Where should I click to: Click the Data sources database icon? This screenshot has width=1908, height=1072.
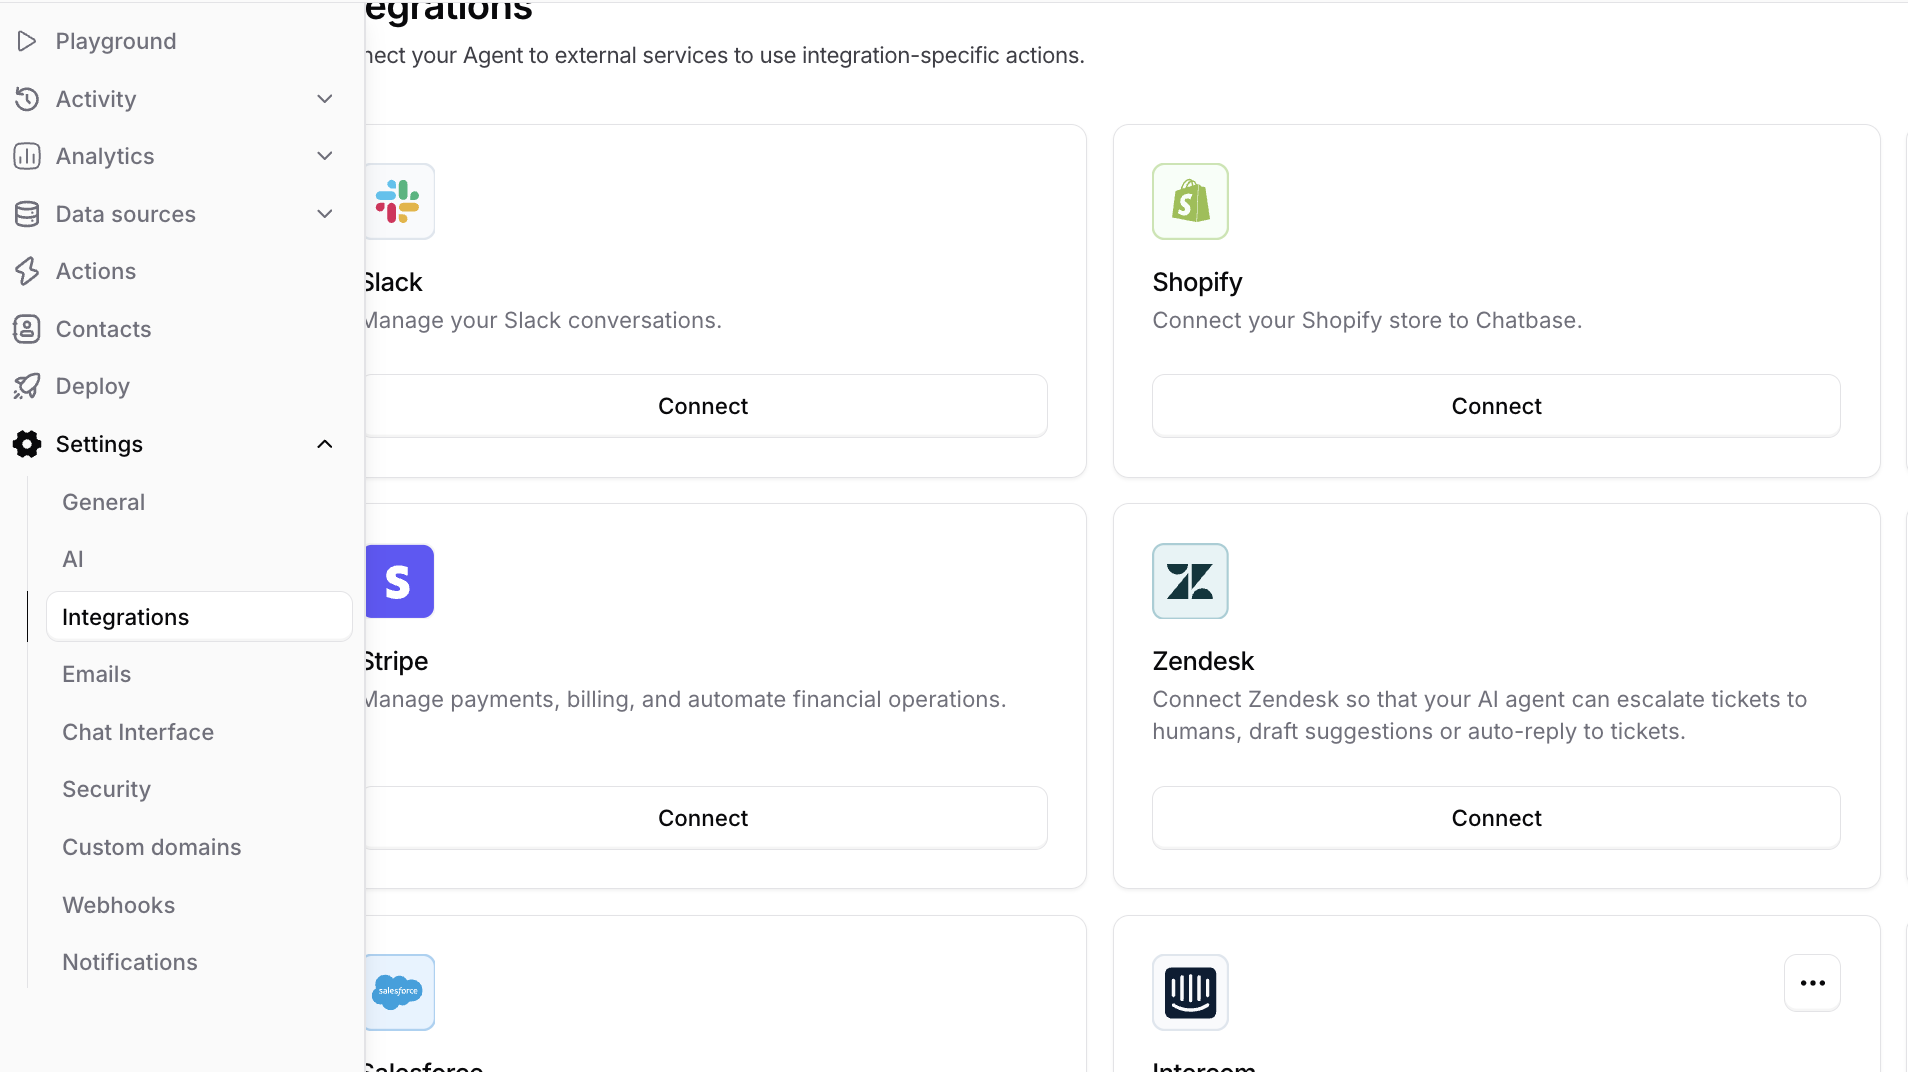pyautogui.click(x=27, y=214)
